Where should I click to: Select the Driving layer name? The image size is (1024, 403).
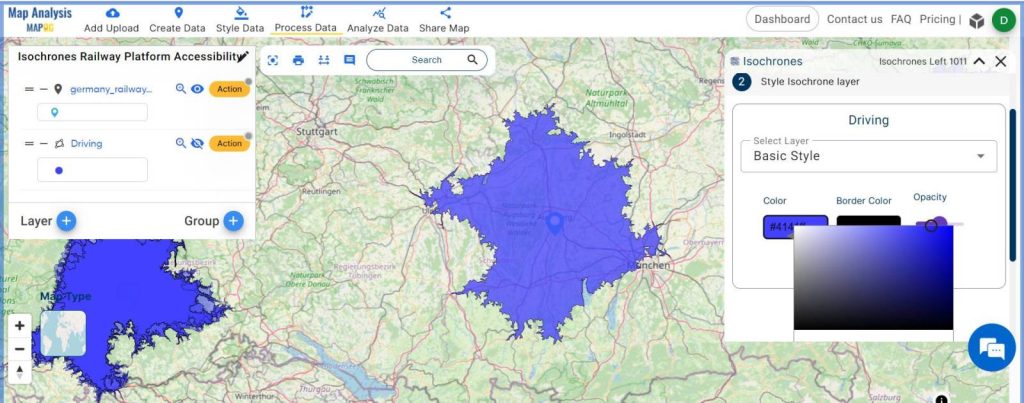tap(86, 144)
